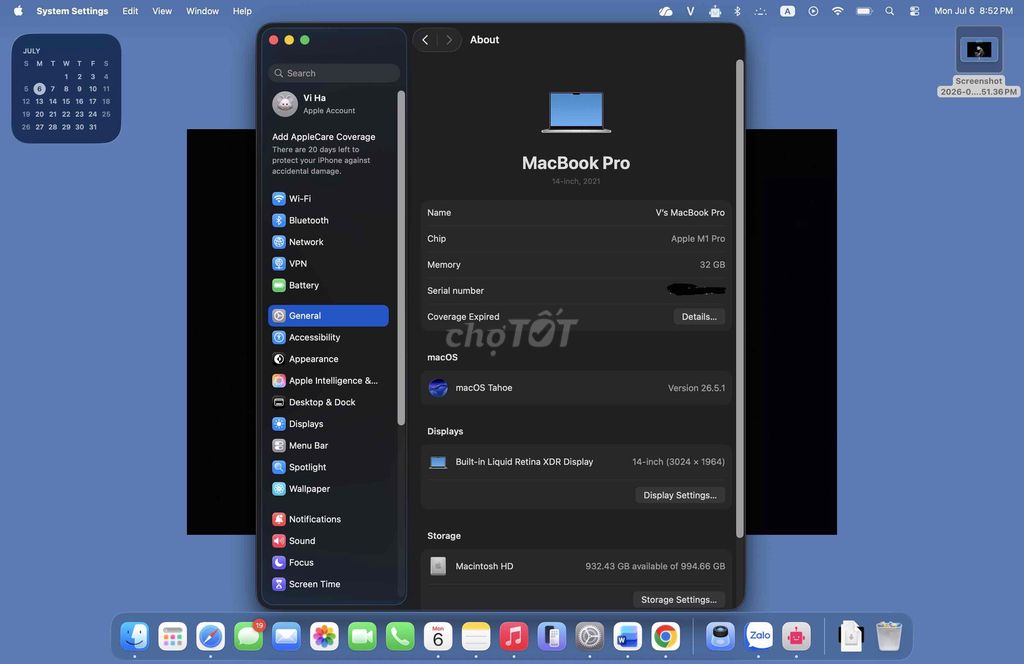1024x664 pixels.
Task: Open Appearance settings
Action: pos(328,358)
